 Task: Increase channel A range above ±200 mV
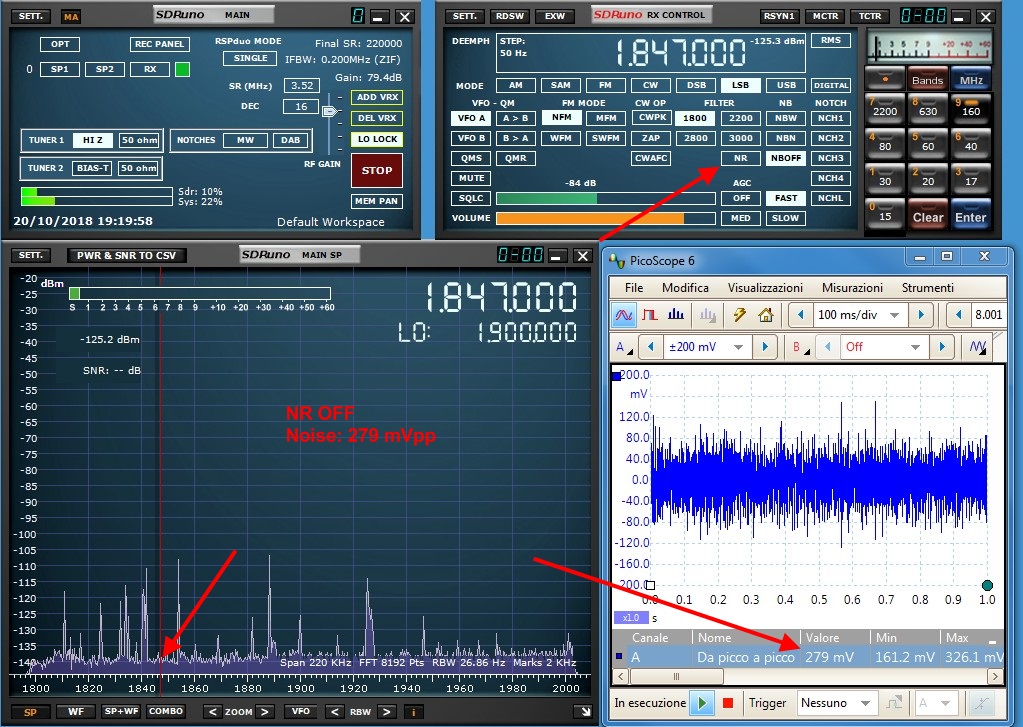tap(765, 347)
